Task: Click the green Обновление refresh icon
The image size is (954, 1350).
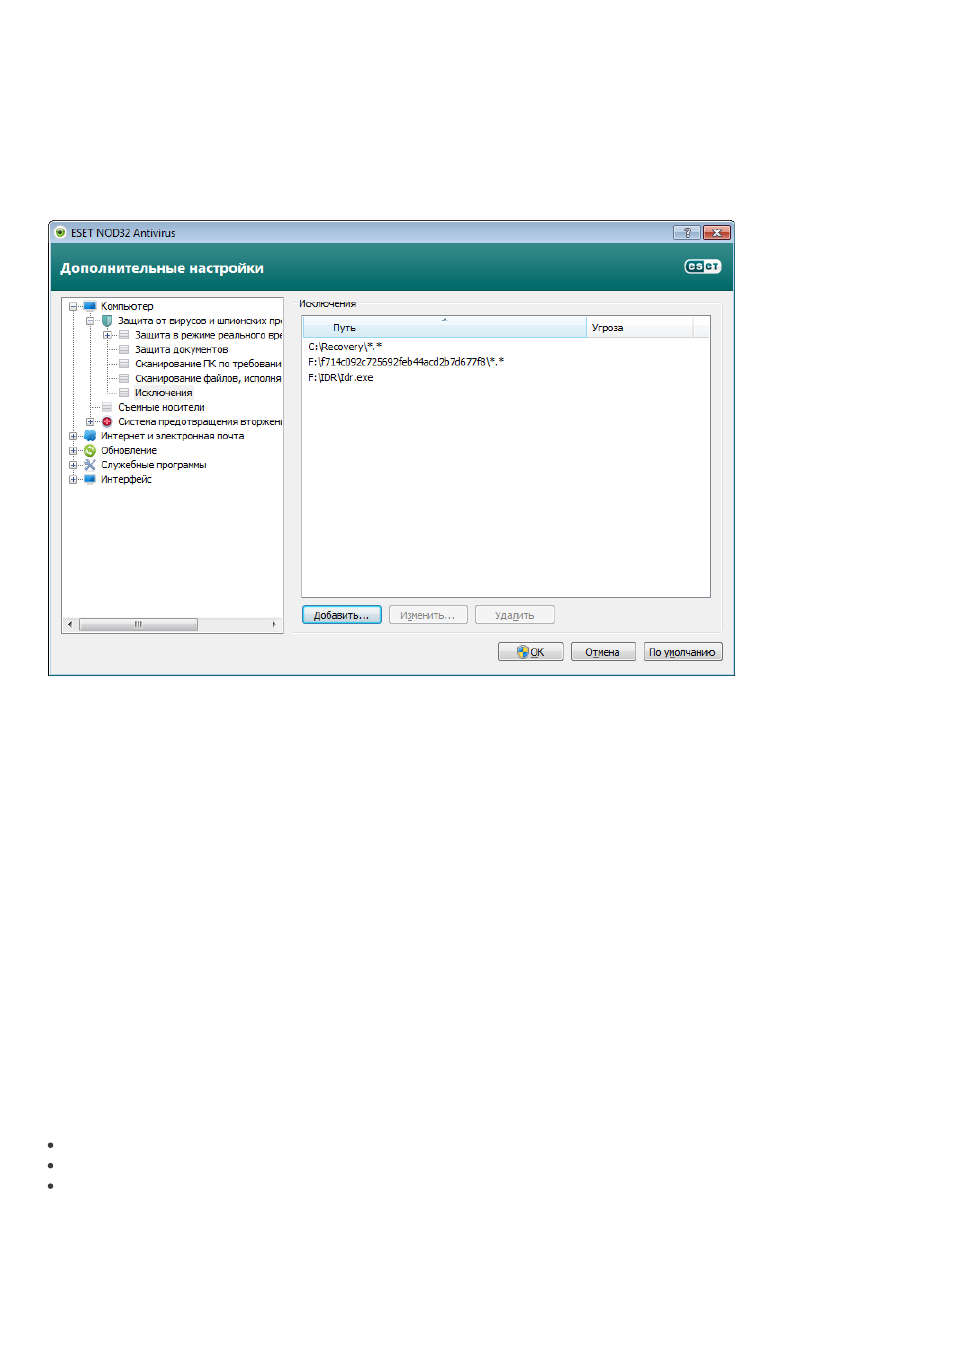Action: coord(90,451)
